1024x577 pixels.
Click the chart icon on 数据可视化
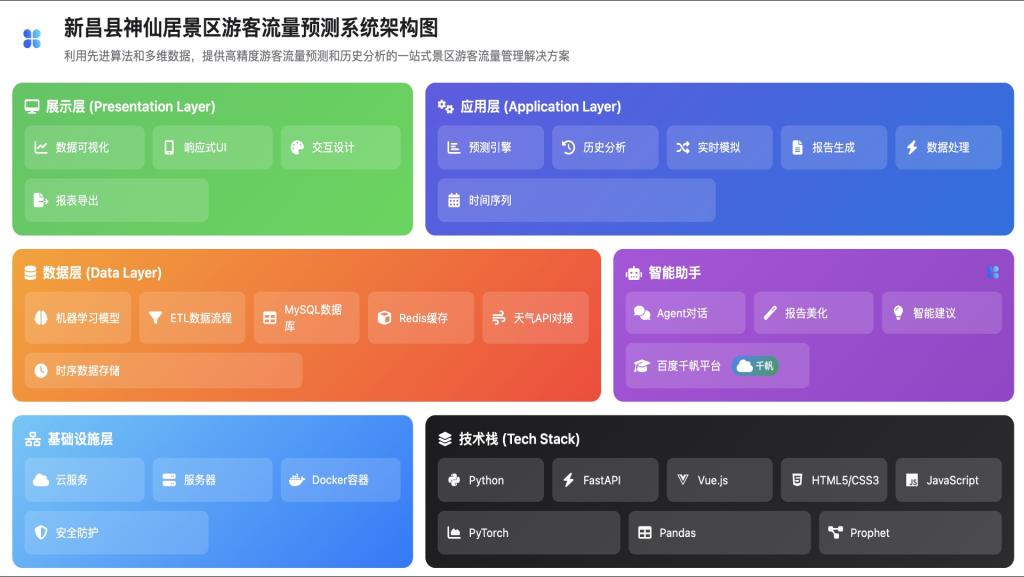click(41, 147)
